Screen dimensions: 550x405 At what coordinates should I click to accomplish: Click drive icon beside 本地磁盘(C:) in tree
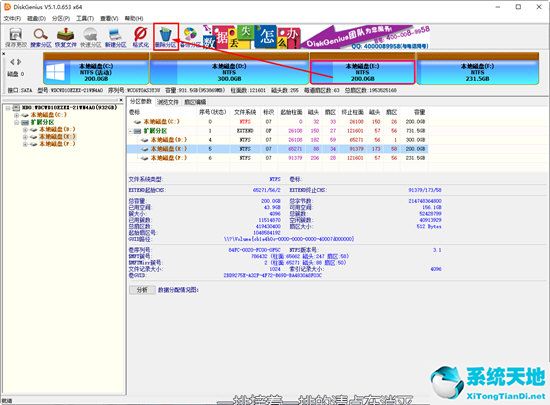click(x=25, y=115)
